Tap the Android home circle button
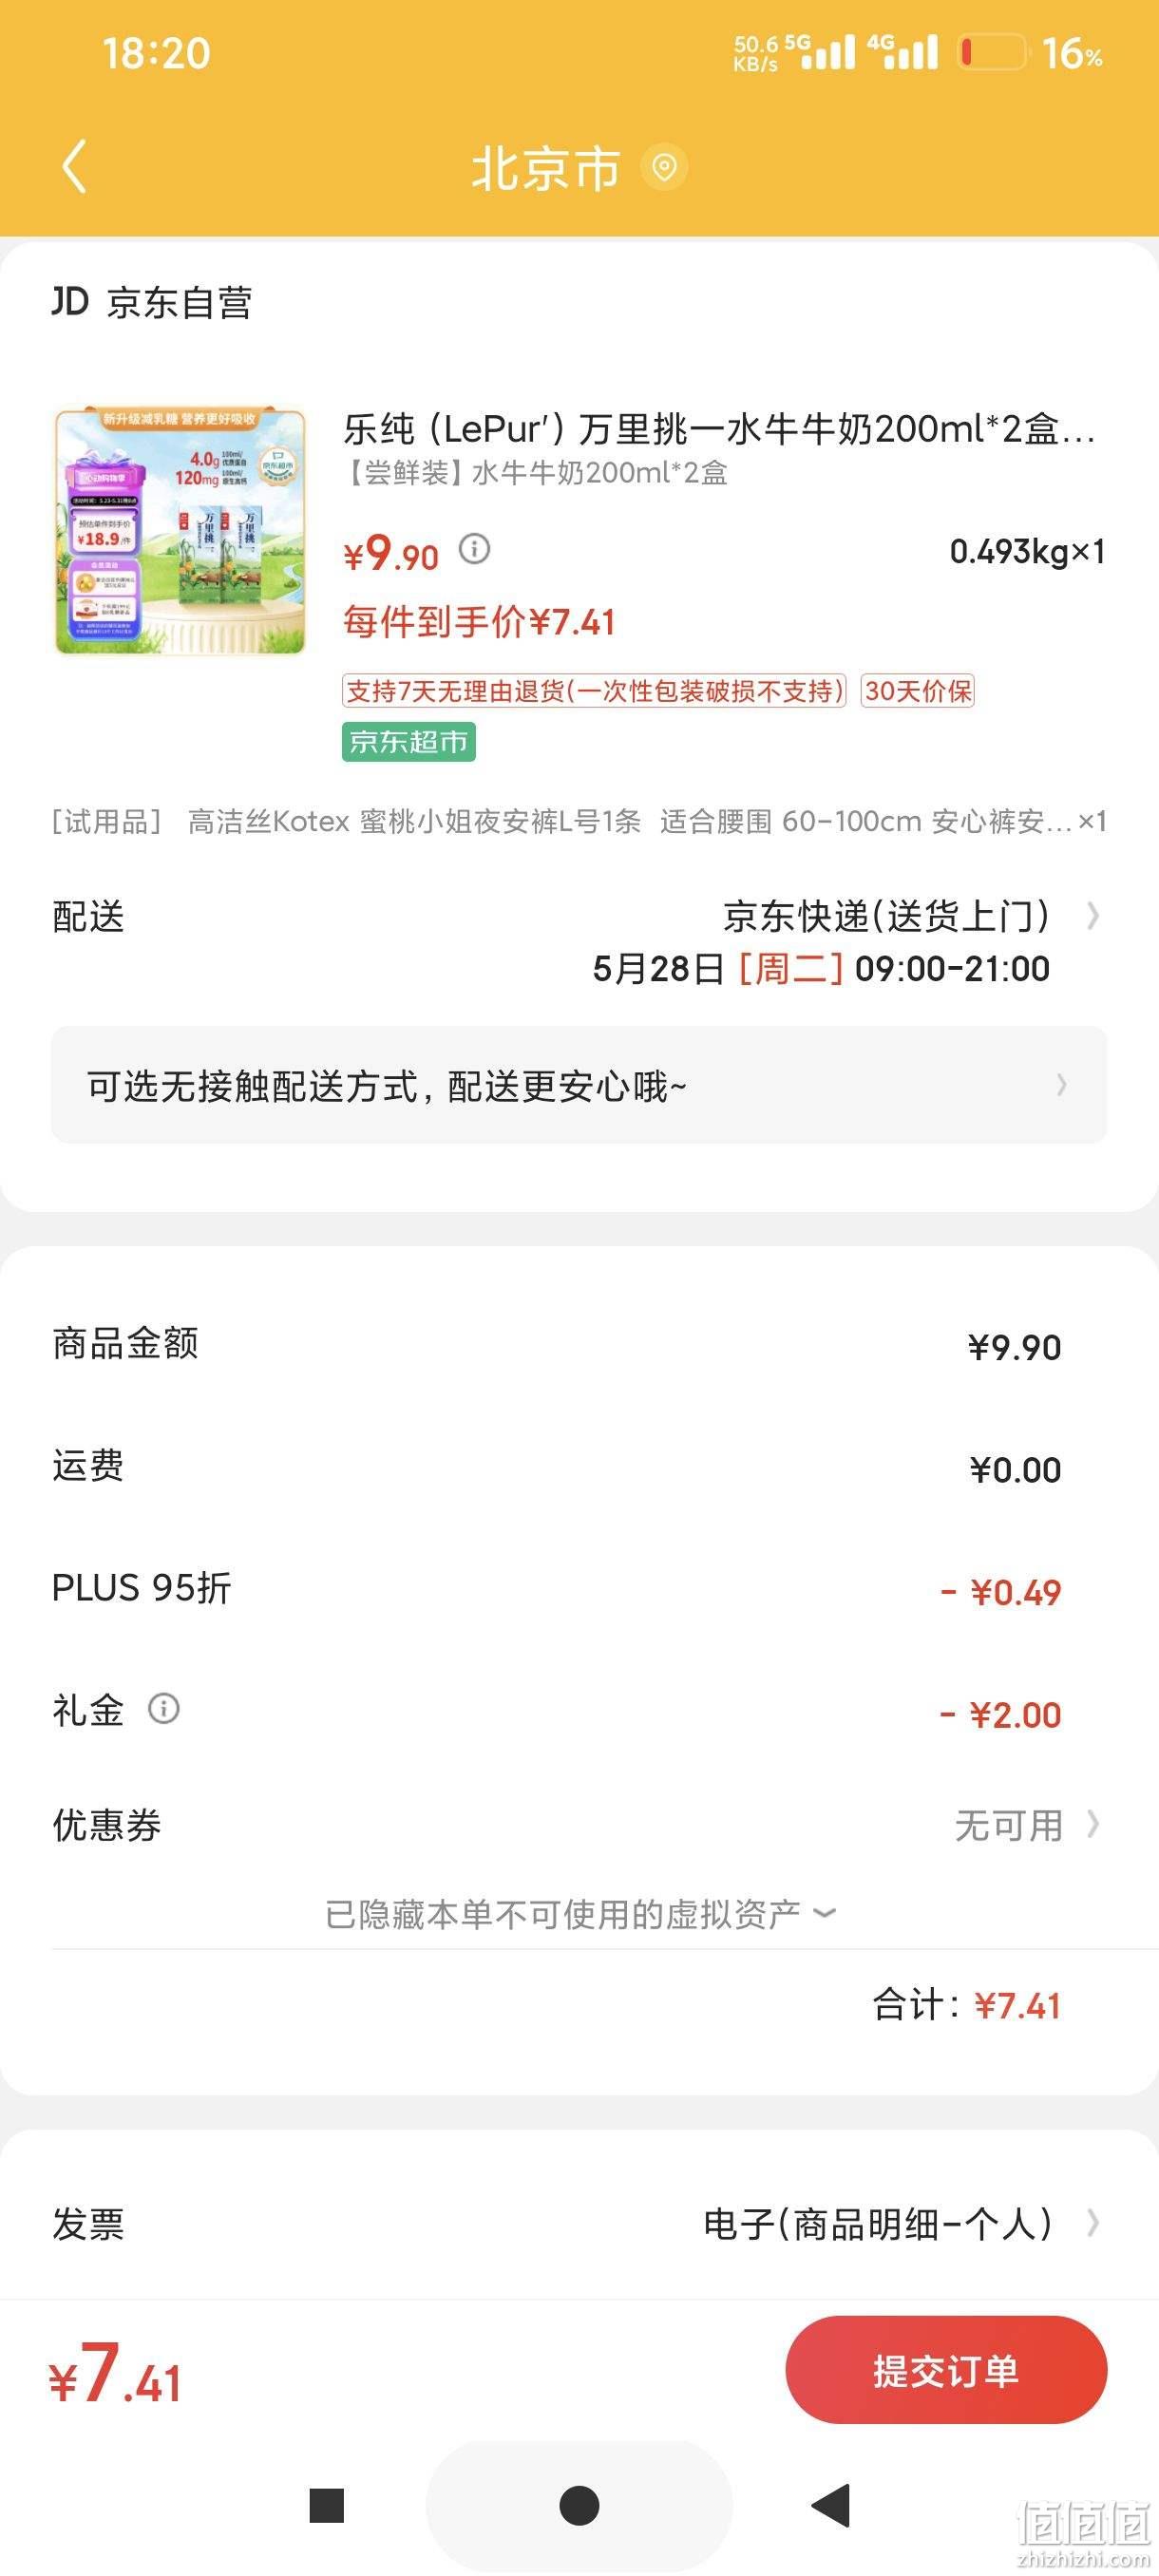Screen dimensions: 1159x2576 [579, 2505]
